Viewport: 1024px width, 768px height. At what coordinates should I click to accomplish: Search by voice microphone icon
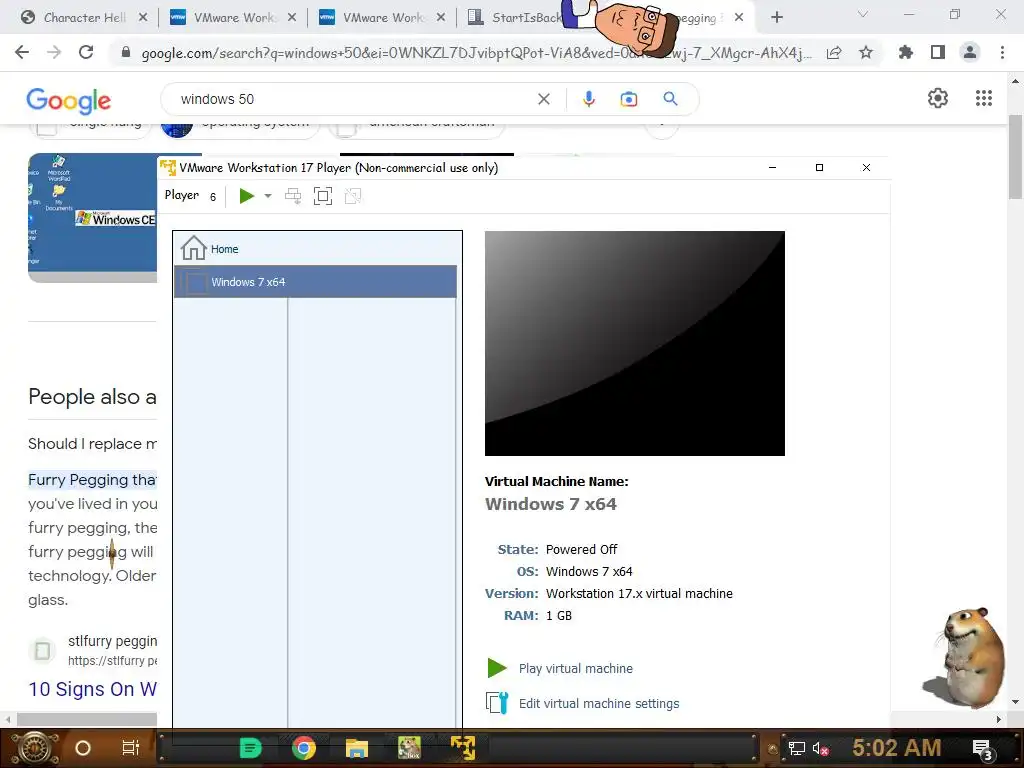588,99
